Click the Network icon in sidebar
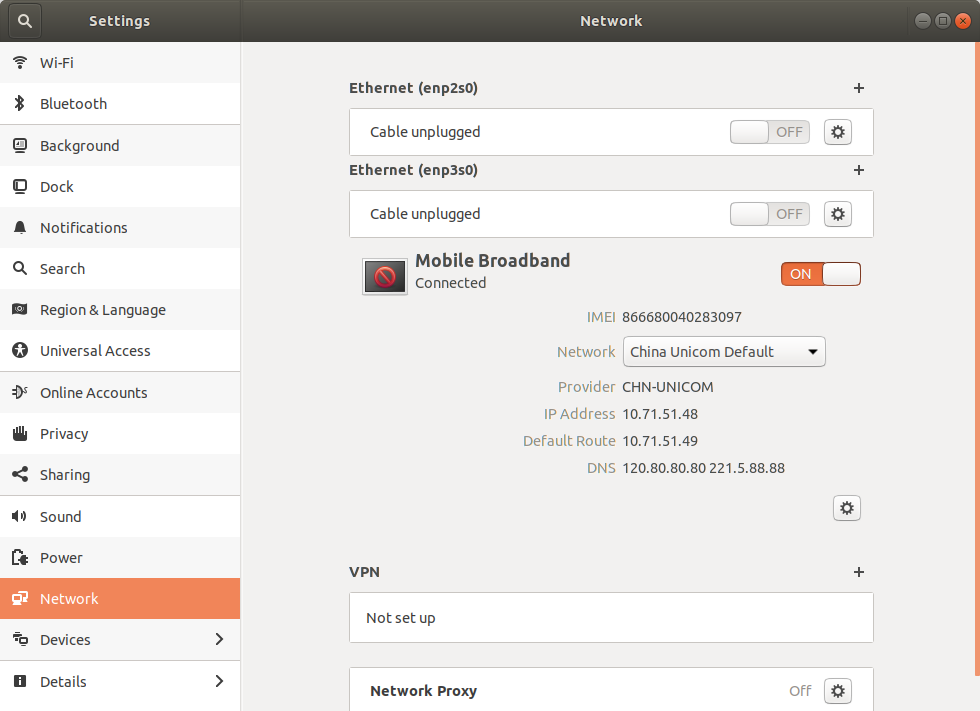 (x=20, y=599)
